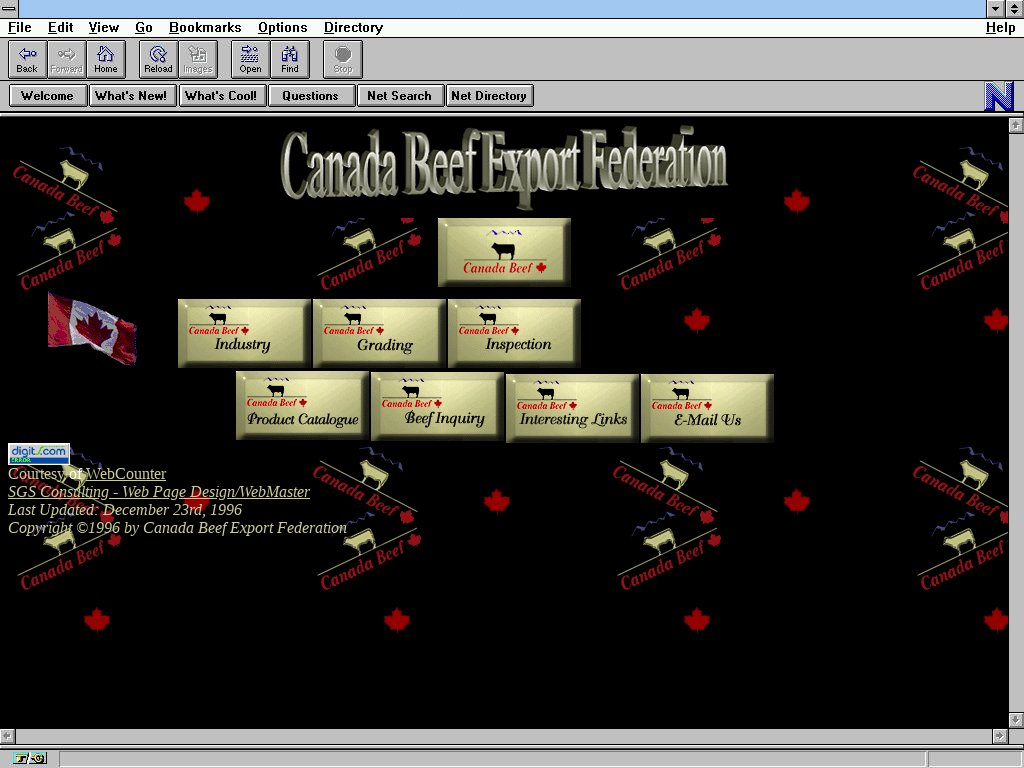Open the Bookmarks menu

[x=205, y=28]
